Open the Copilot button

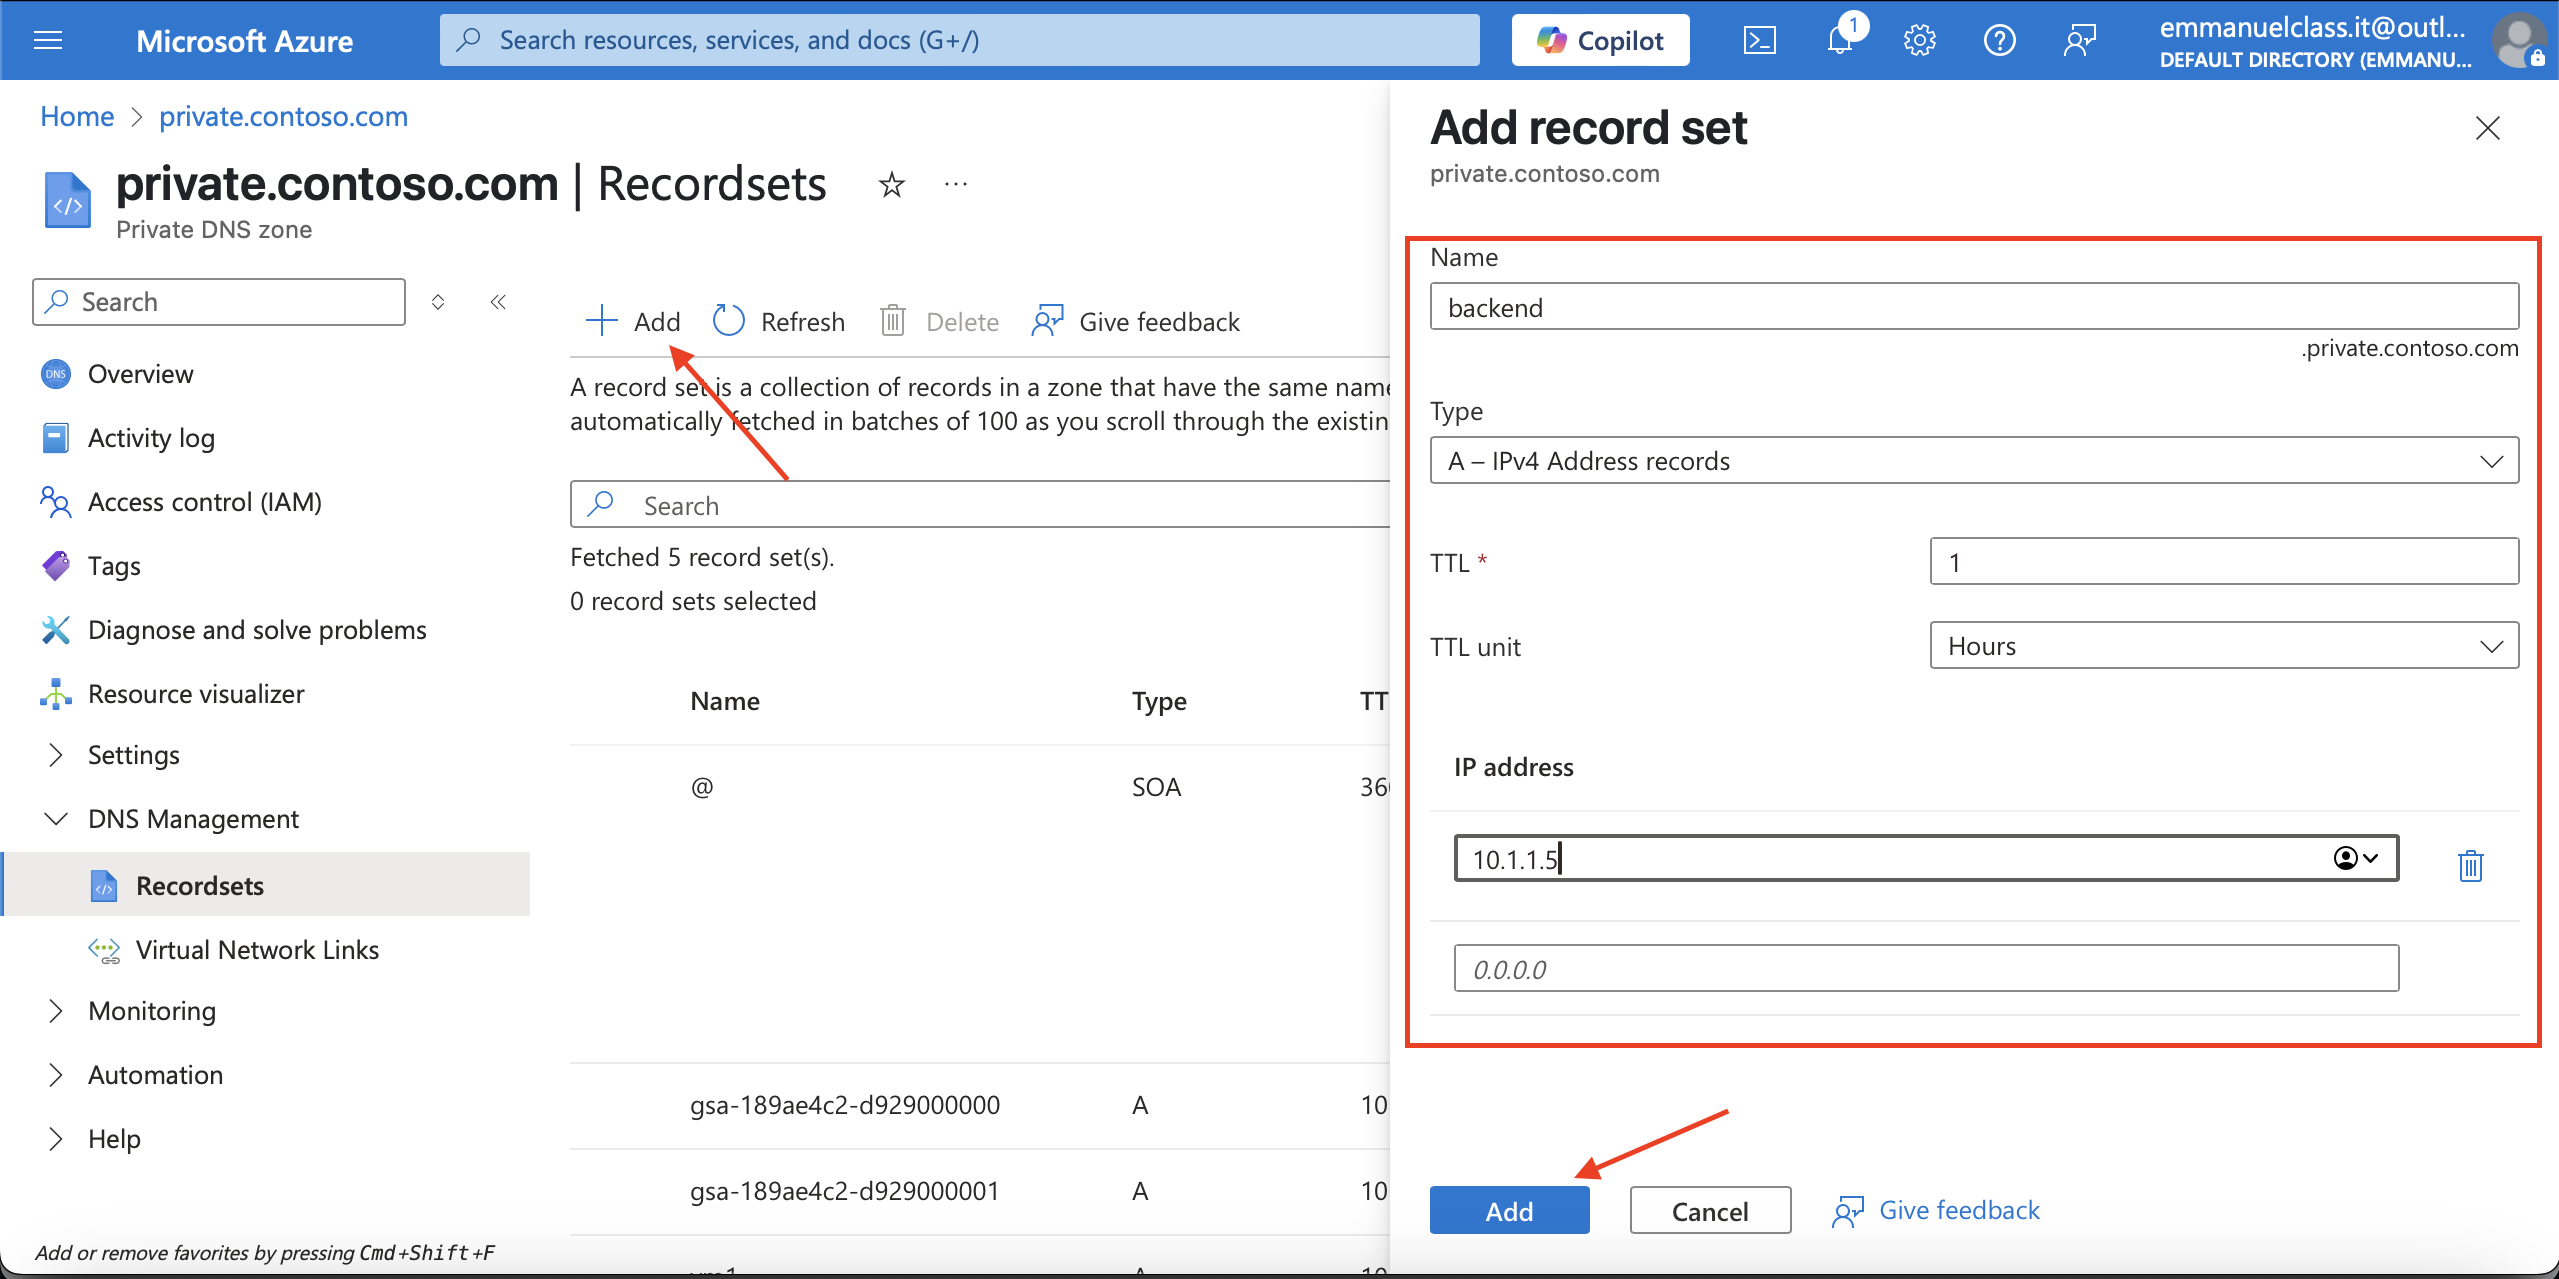click(x=1600, y=40)
